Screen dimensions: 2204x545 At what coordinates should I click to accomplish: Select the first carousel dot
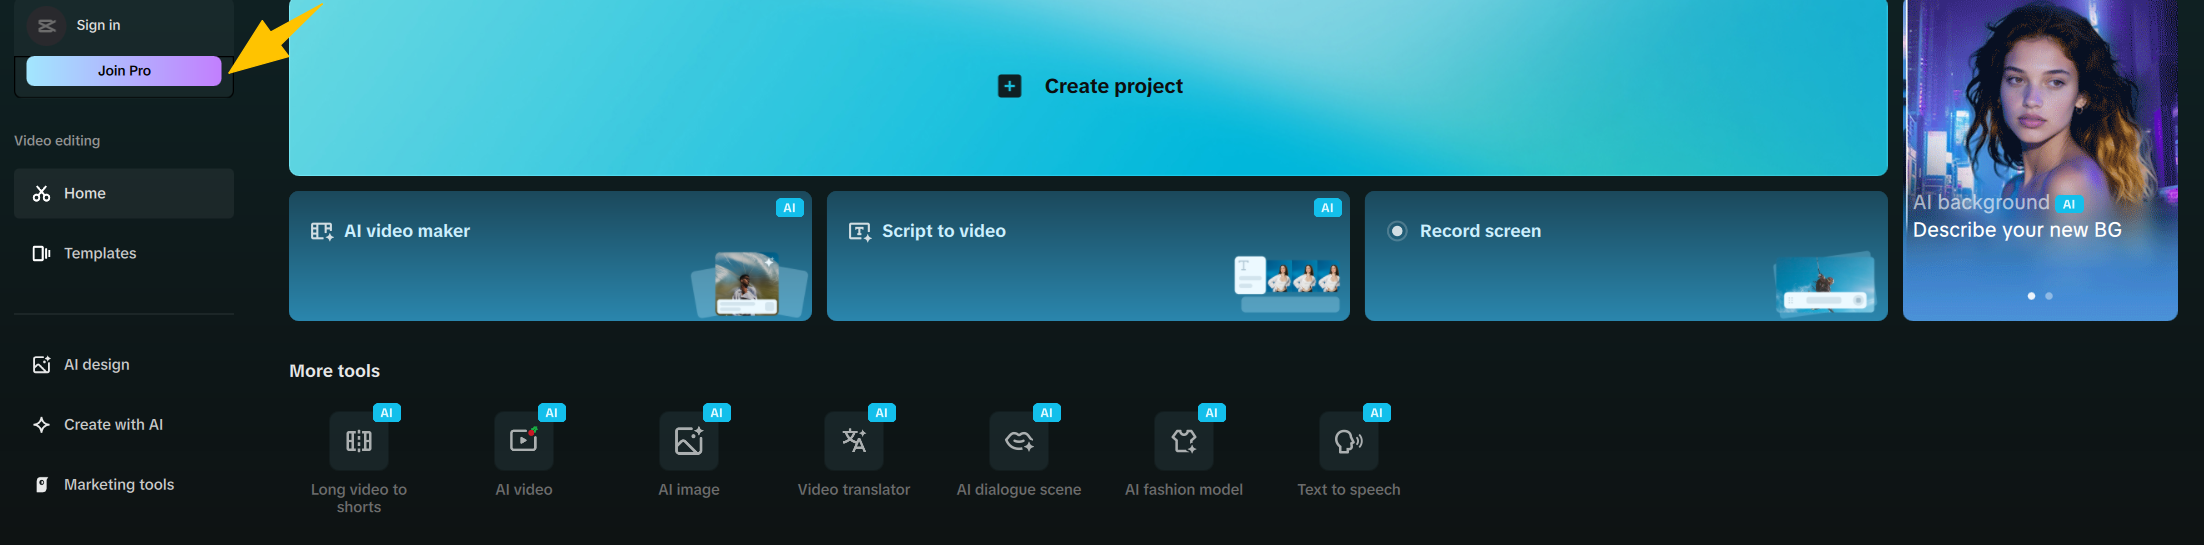tap(2031, 296)
